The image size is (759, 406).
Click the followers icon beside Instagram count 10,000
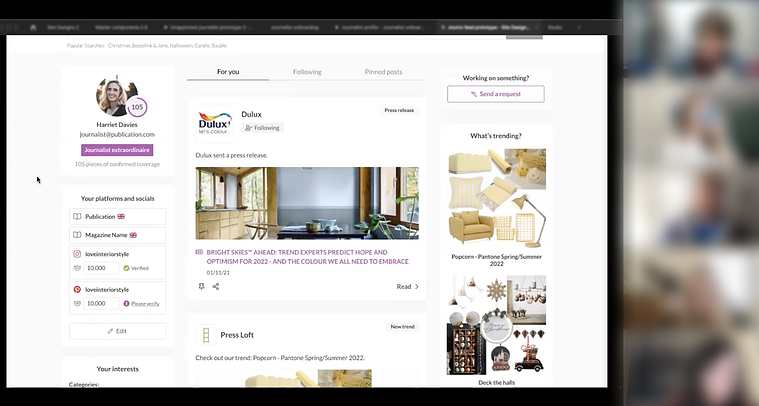[x=77, y=268]
